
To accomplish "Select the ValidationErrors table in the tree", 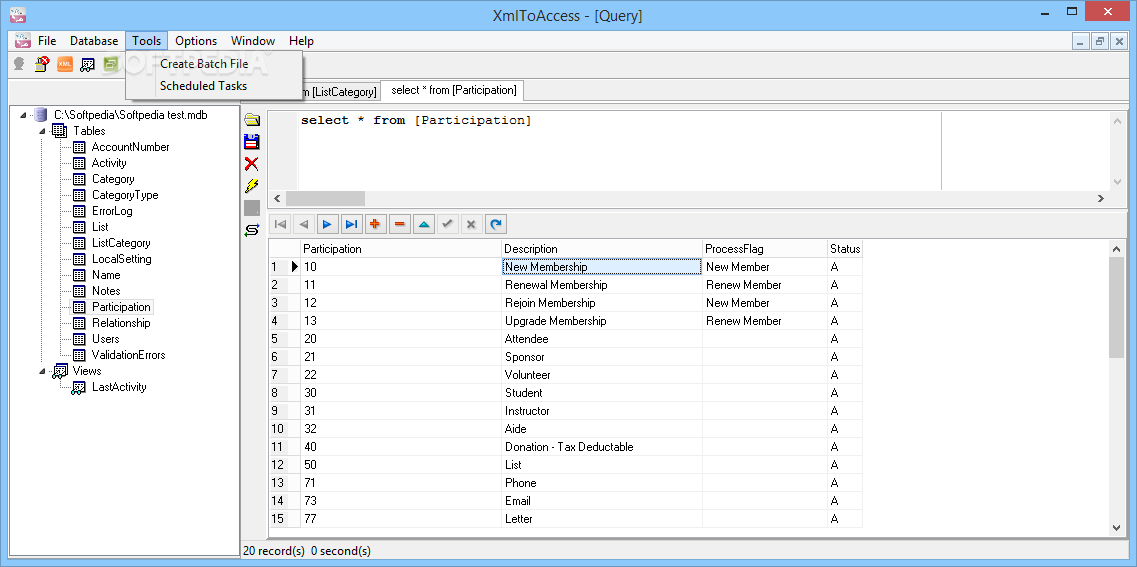I will [x=128, y=355].
